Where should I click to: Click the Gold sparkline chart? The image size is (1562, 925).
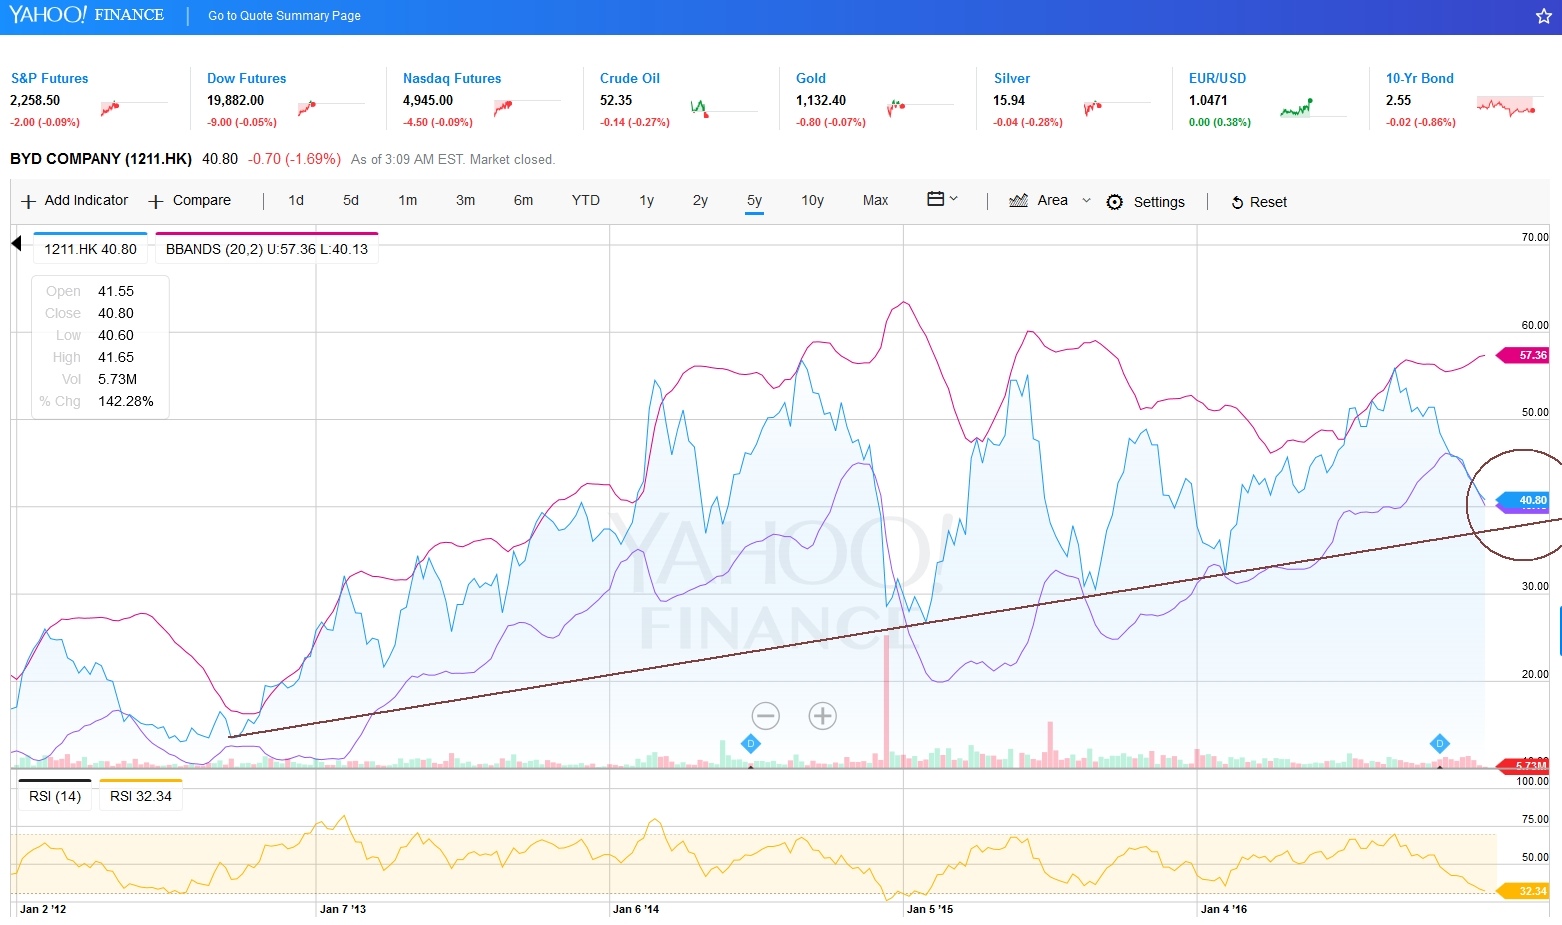920,107
